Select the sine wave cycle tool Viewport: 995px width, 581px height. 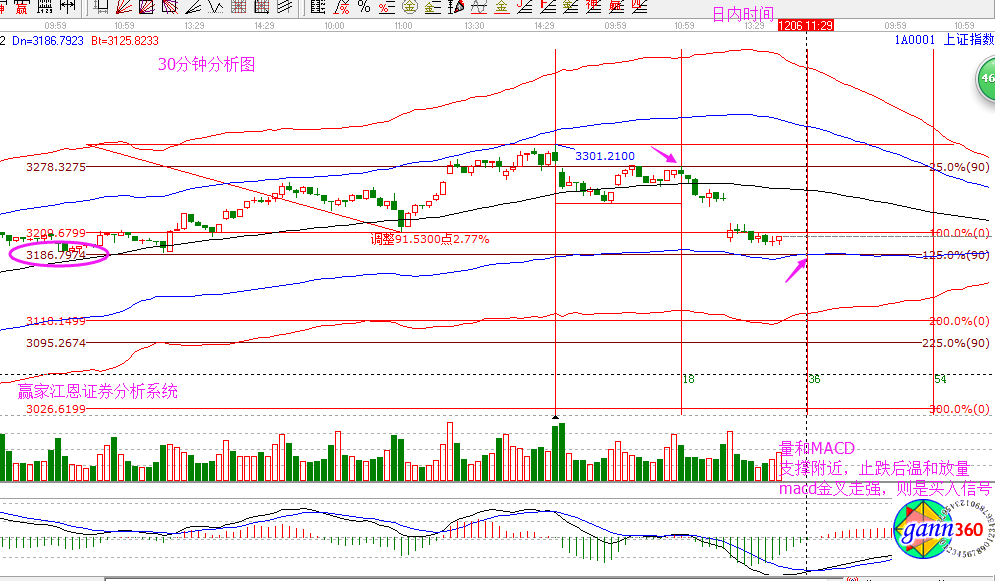click(479, 7)
